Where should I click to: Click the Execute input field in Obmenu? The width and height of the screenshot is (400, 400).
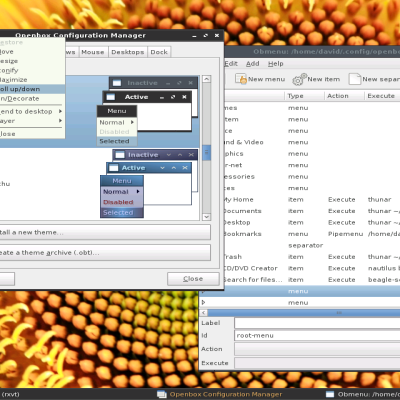click(x=317, y=363)
